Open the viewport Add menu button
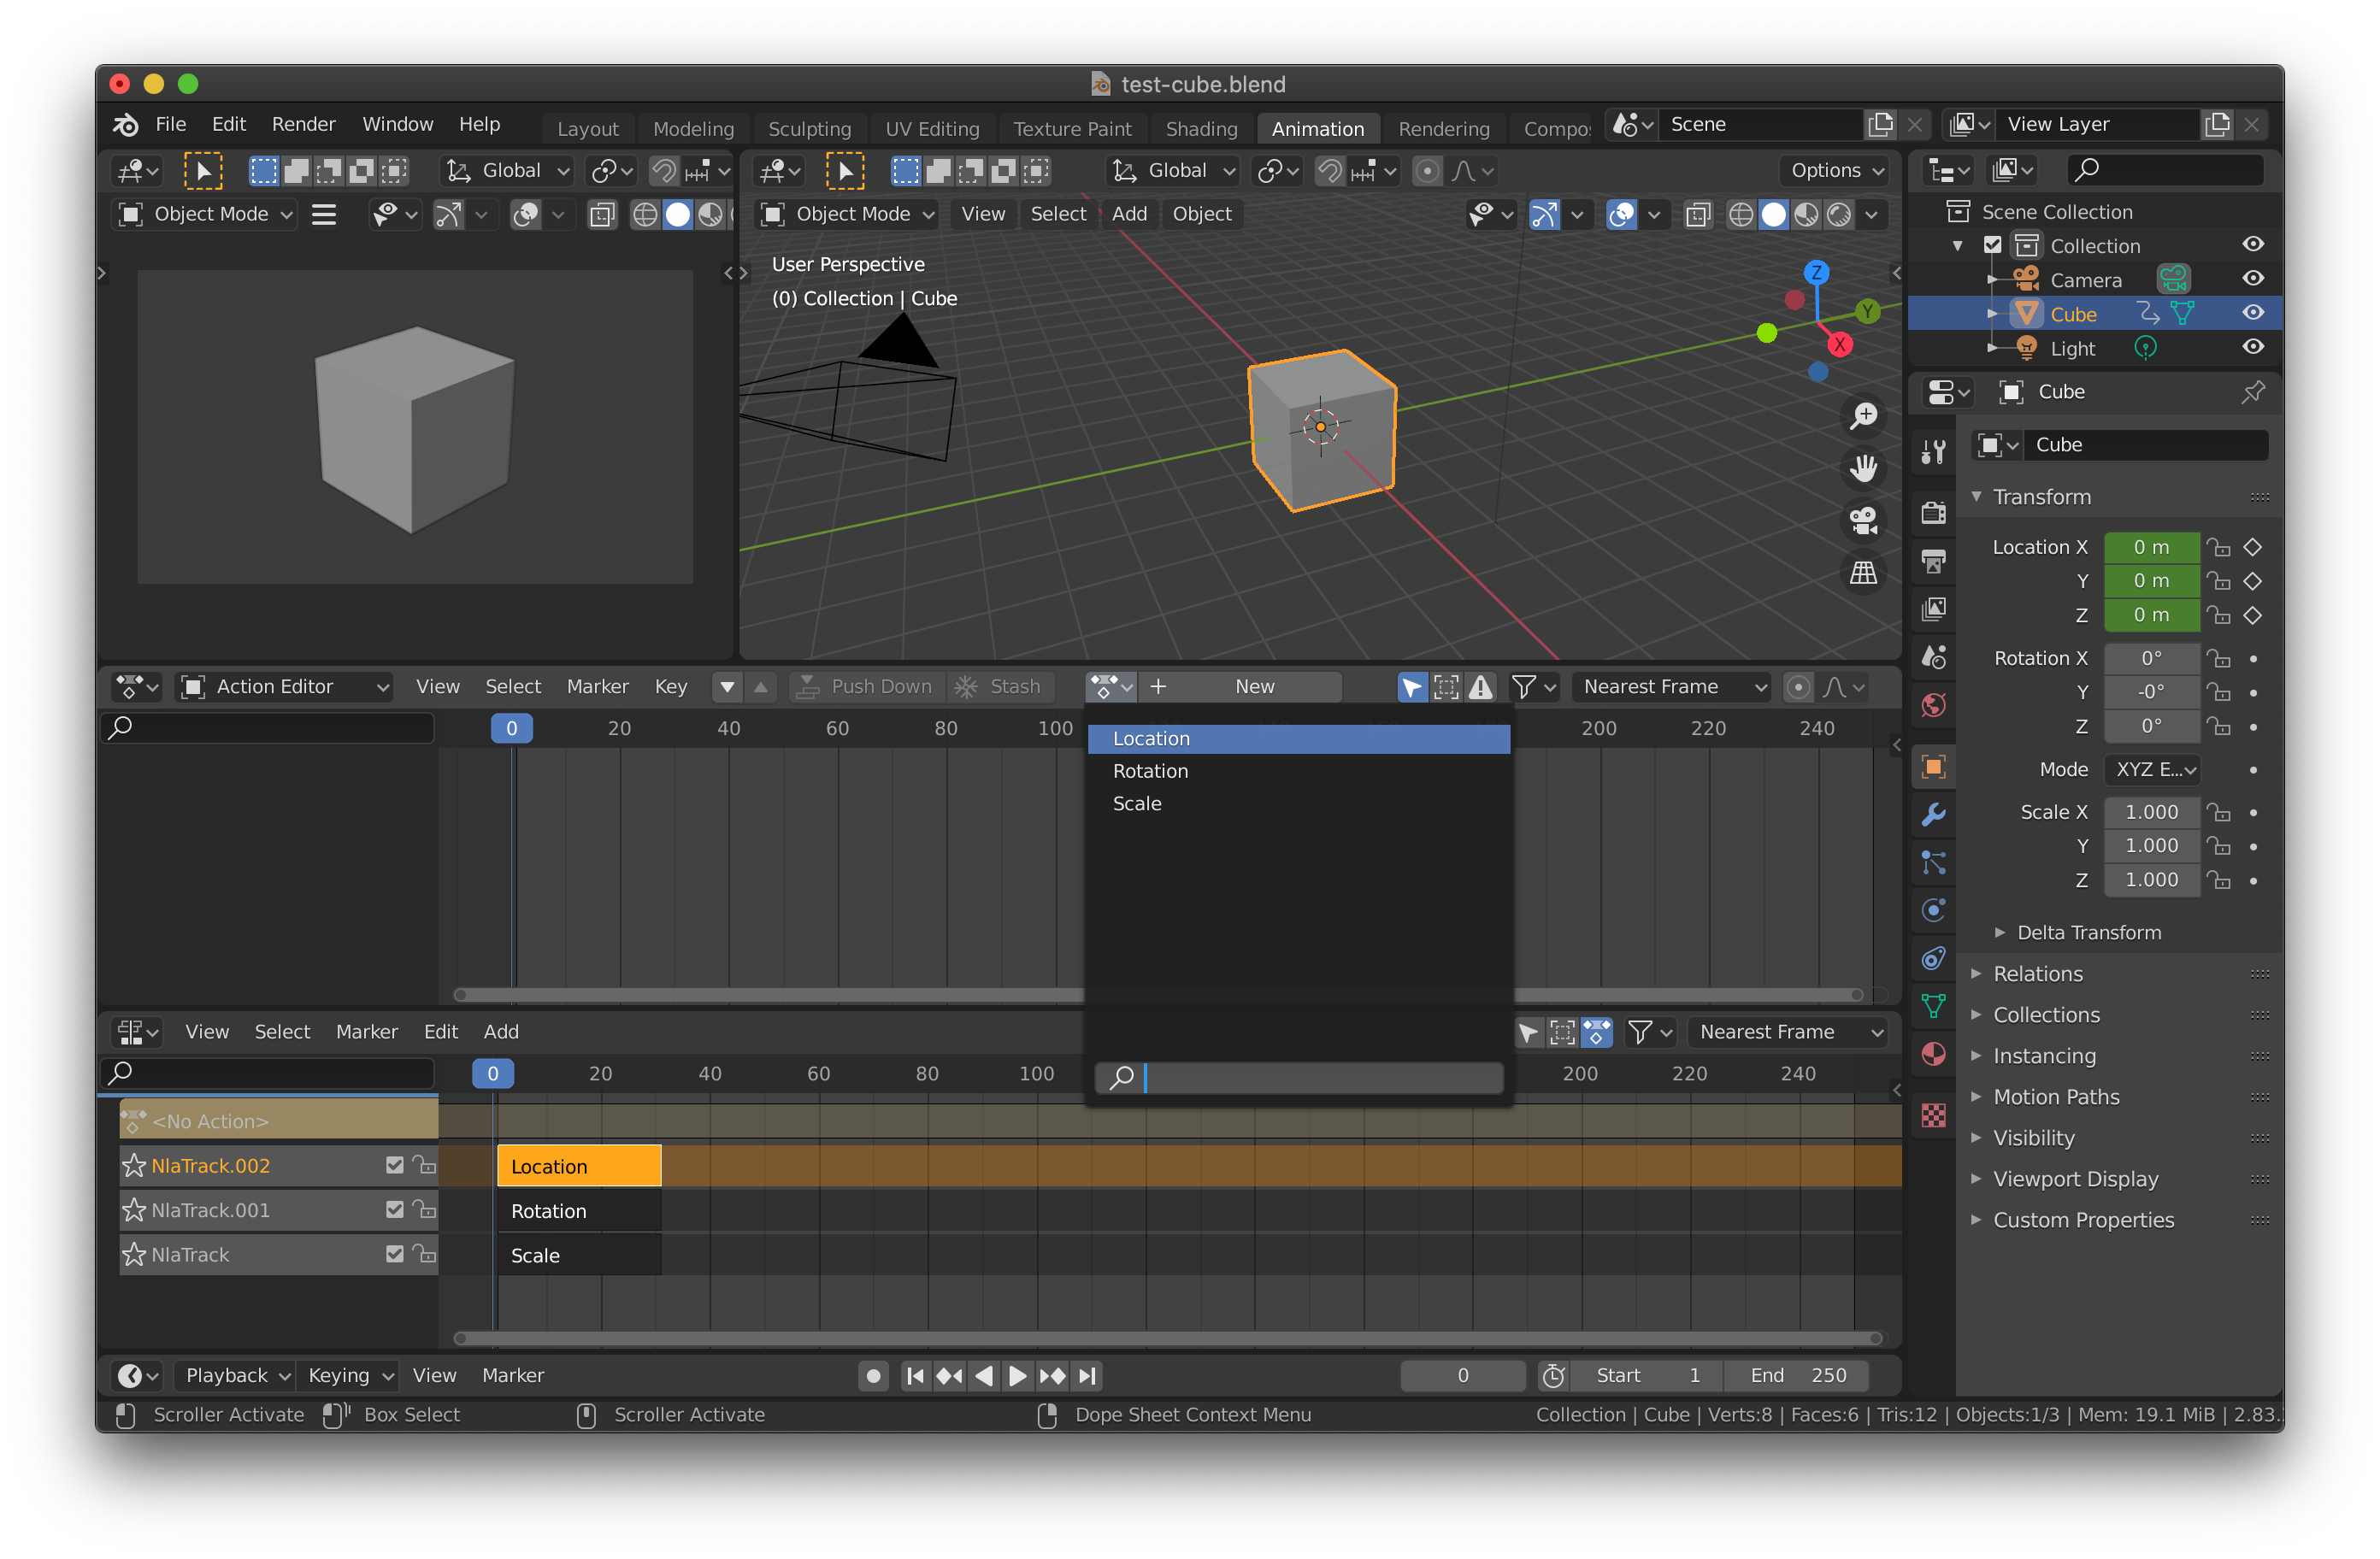 (1129, 214)
